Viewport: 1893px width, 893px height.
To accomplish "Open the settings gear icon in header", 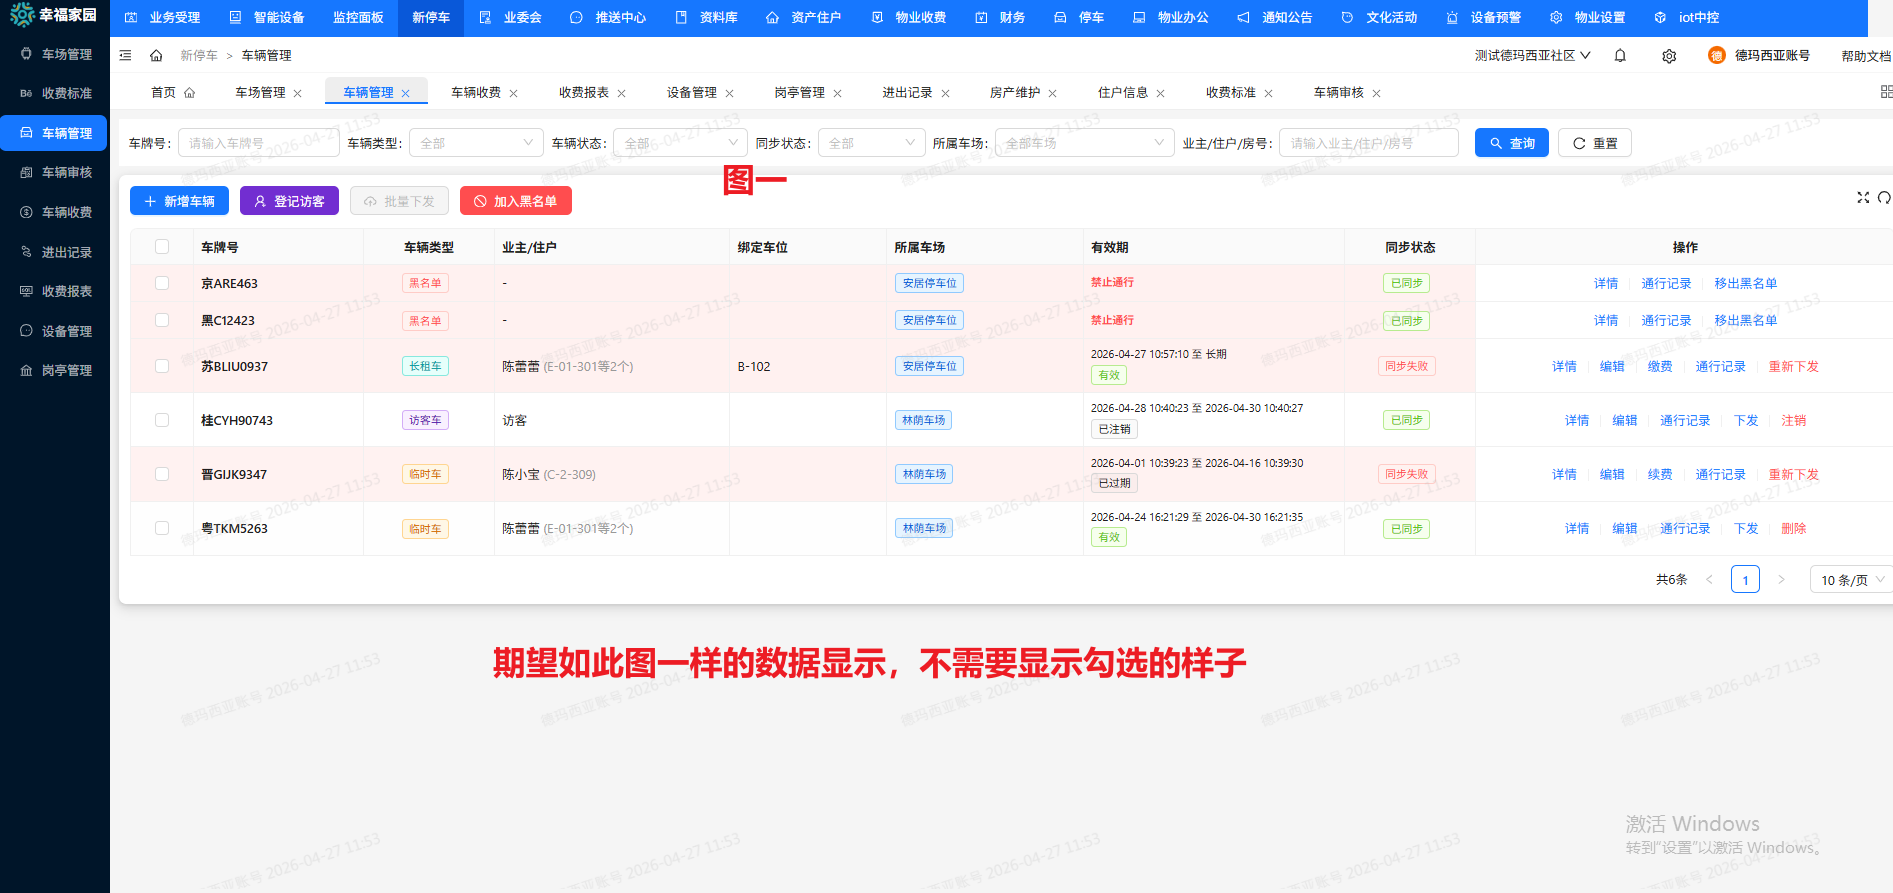I will (1669, 56).
